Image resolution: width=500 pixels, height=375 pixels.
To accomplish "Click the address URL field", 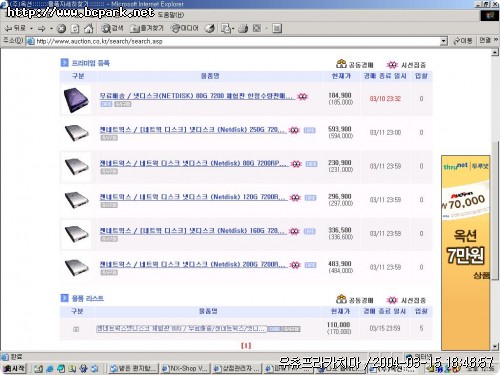I will point(237,41).
